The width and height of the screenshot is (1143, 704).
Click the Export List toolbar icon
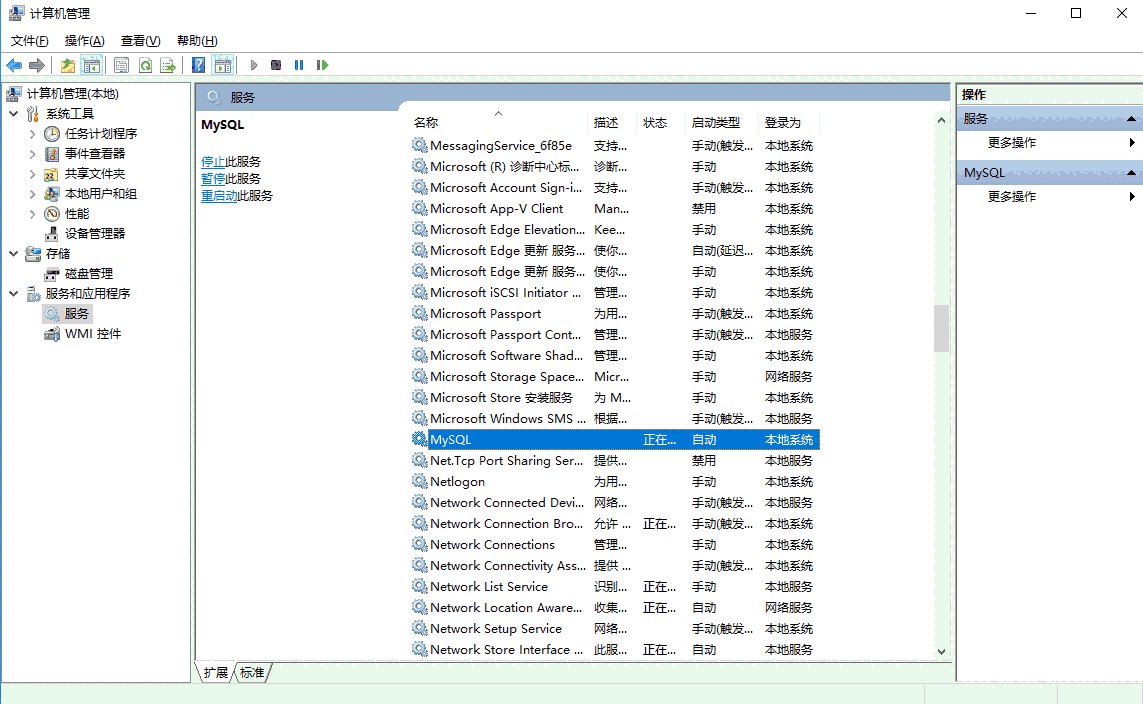click(x=168, y=64)
